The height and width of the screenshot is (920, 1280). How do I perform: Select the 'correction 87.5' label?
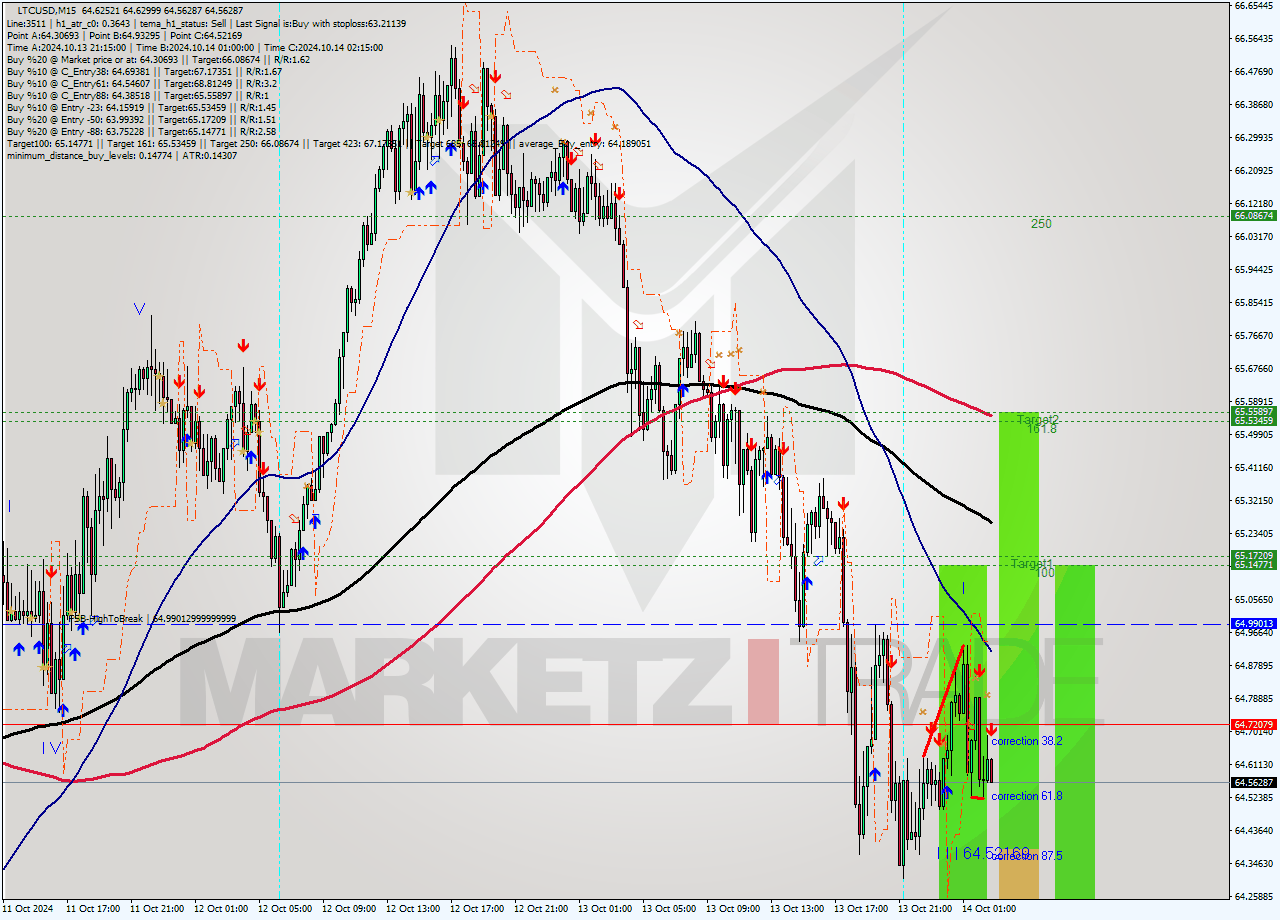coord(1026,856)
